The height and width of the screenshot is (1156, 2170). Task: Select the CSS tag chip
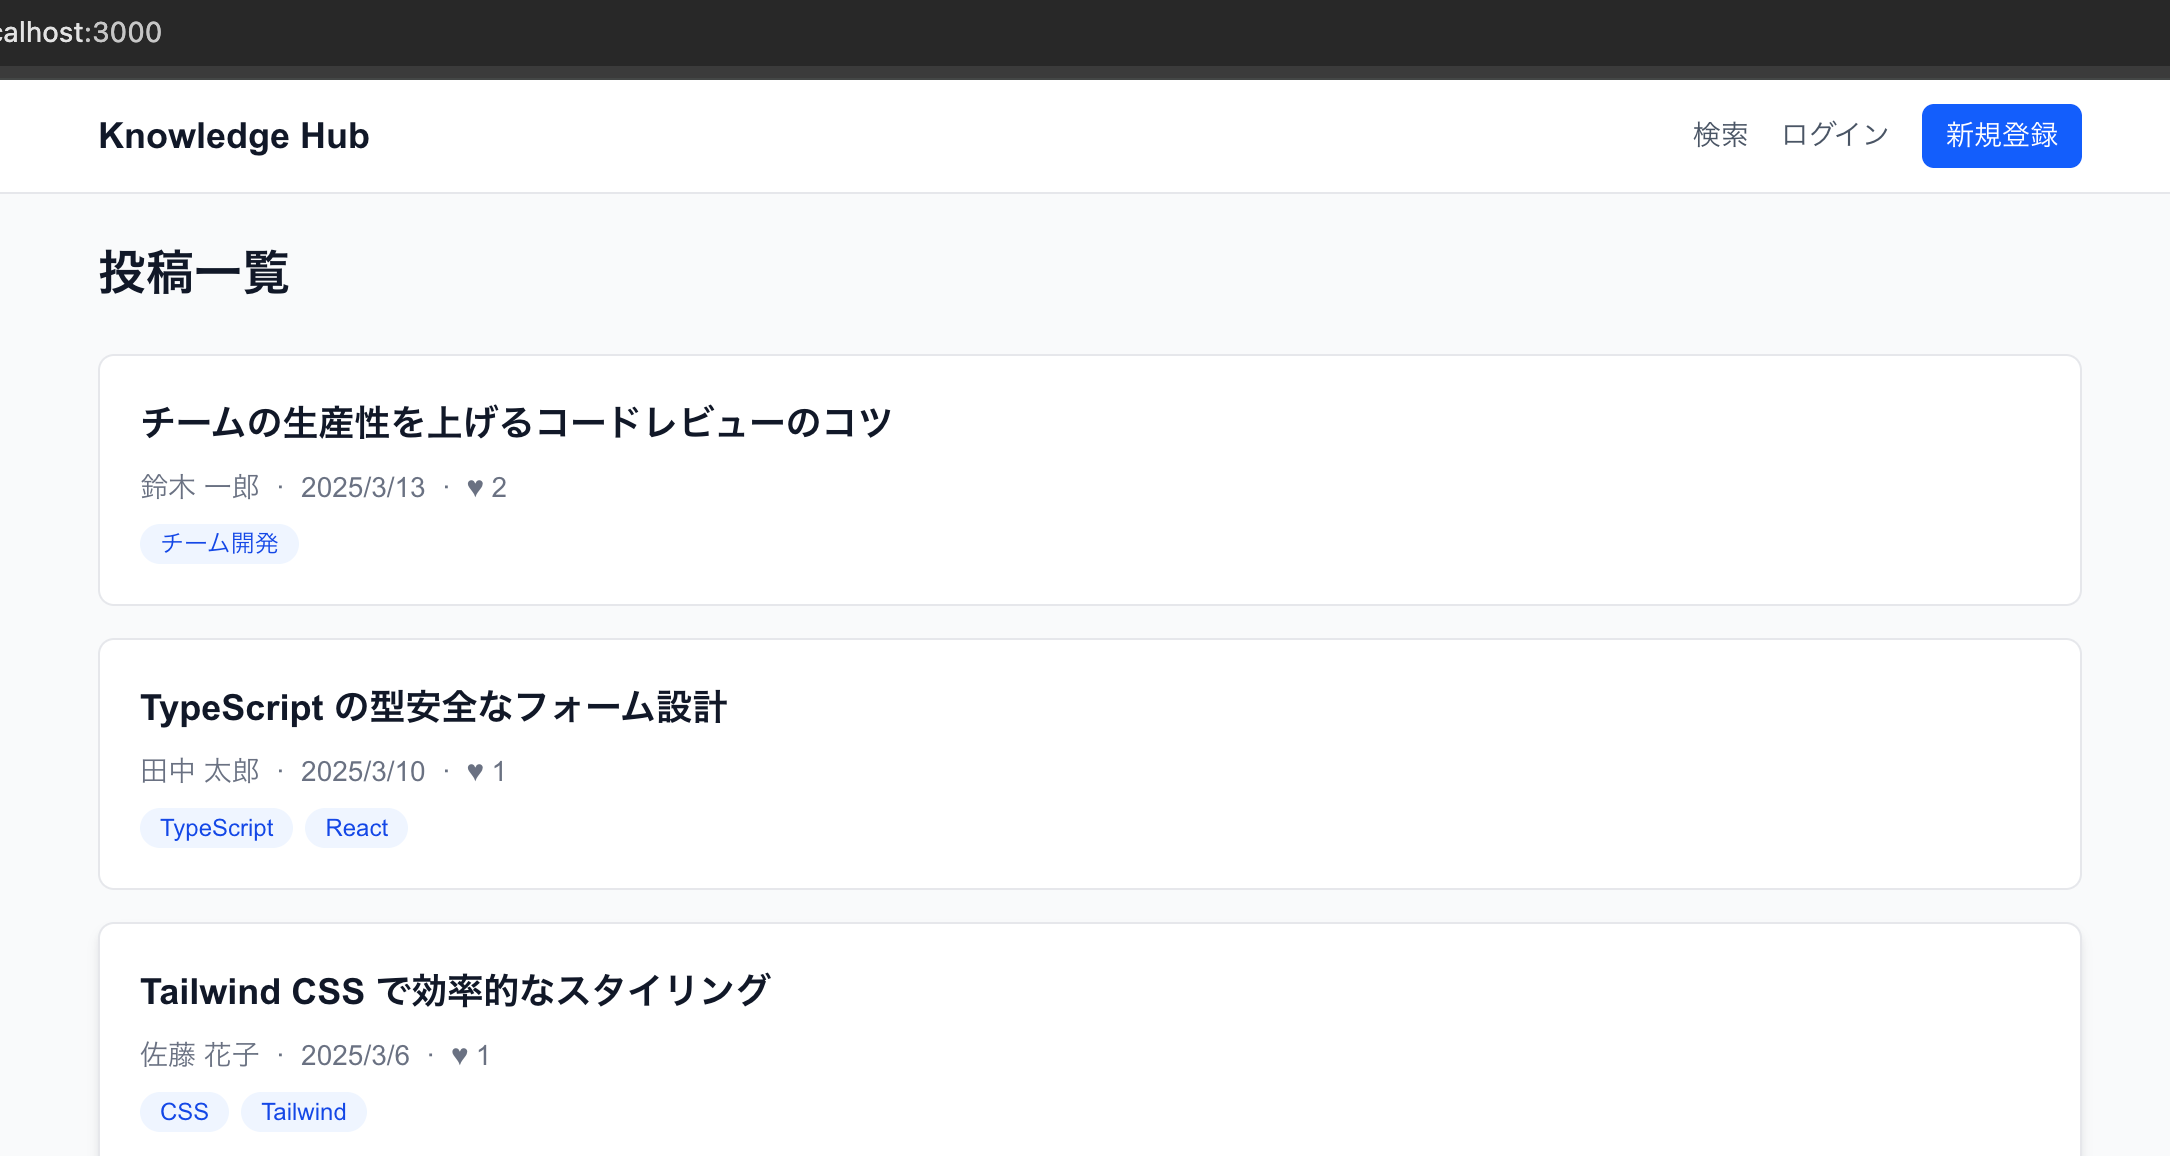(x=184, y=1112)
